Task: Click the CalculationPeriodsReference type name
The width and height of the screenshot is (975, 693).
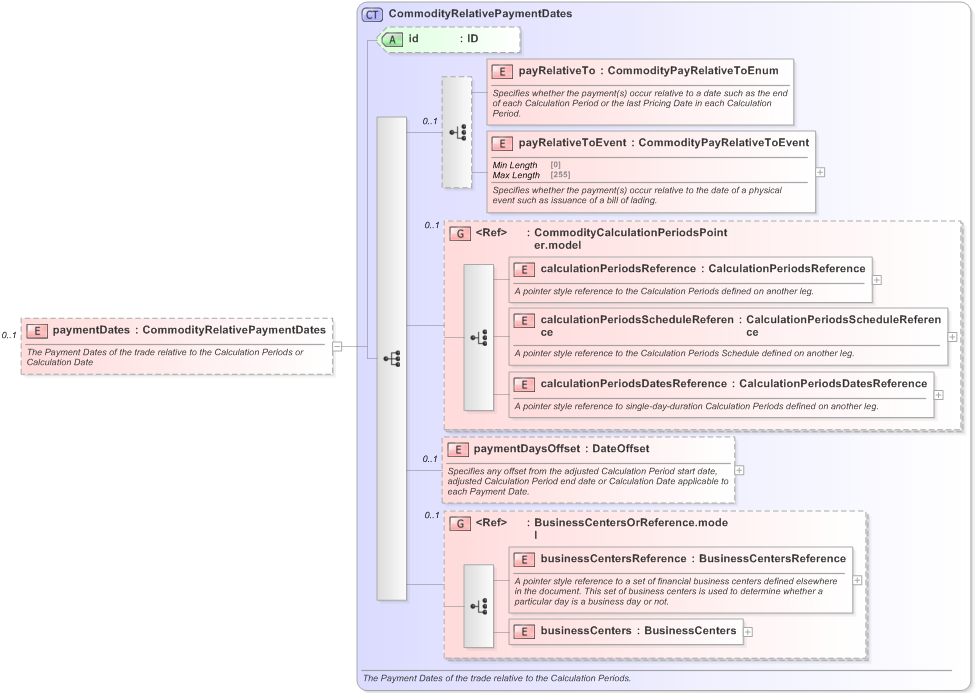Action: click(787, 268)
